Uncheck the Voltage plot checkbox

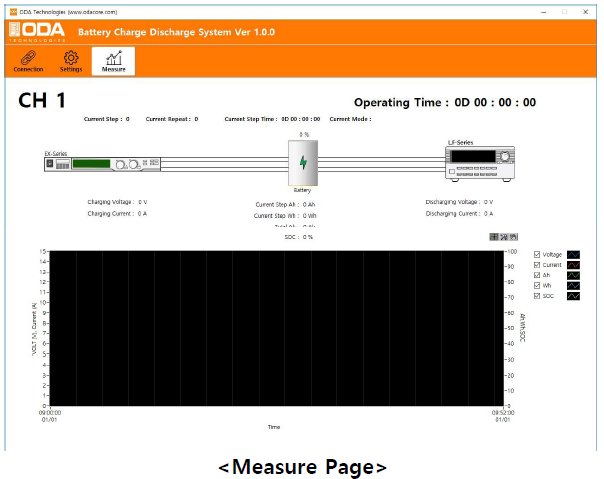point(537,255)
